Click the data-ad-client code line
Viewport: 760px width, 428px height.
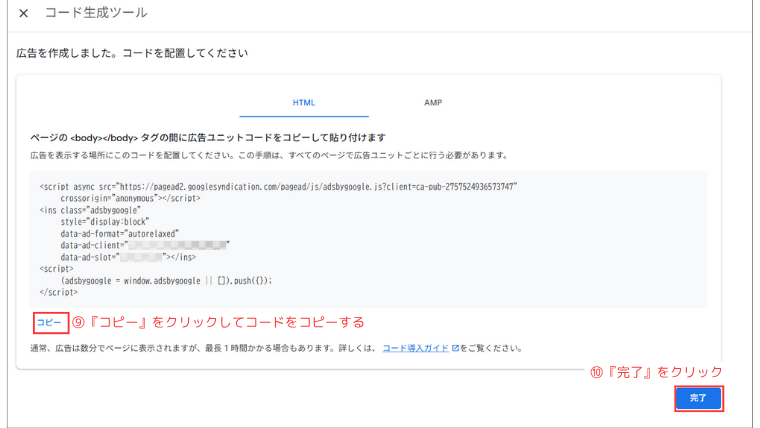(145, 245)
